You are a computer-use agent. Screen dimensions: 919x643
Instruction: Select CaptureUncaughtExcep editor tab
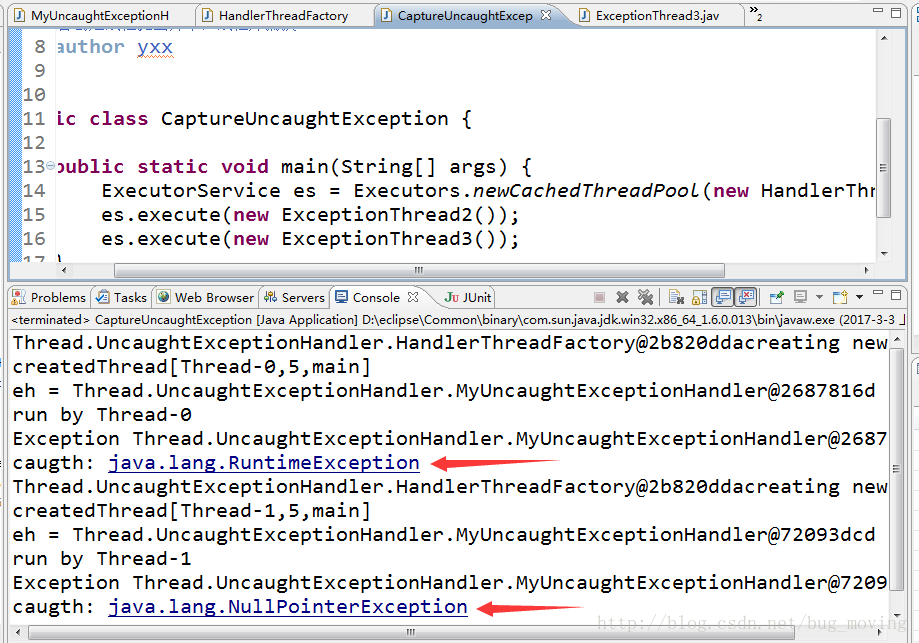[464, 16]
